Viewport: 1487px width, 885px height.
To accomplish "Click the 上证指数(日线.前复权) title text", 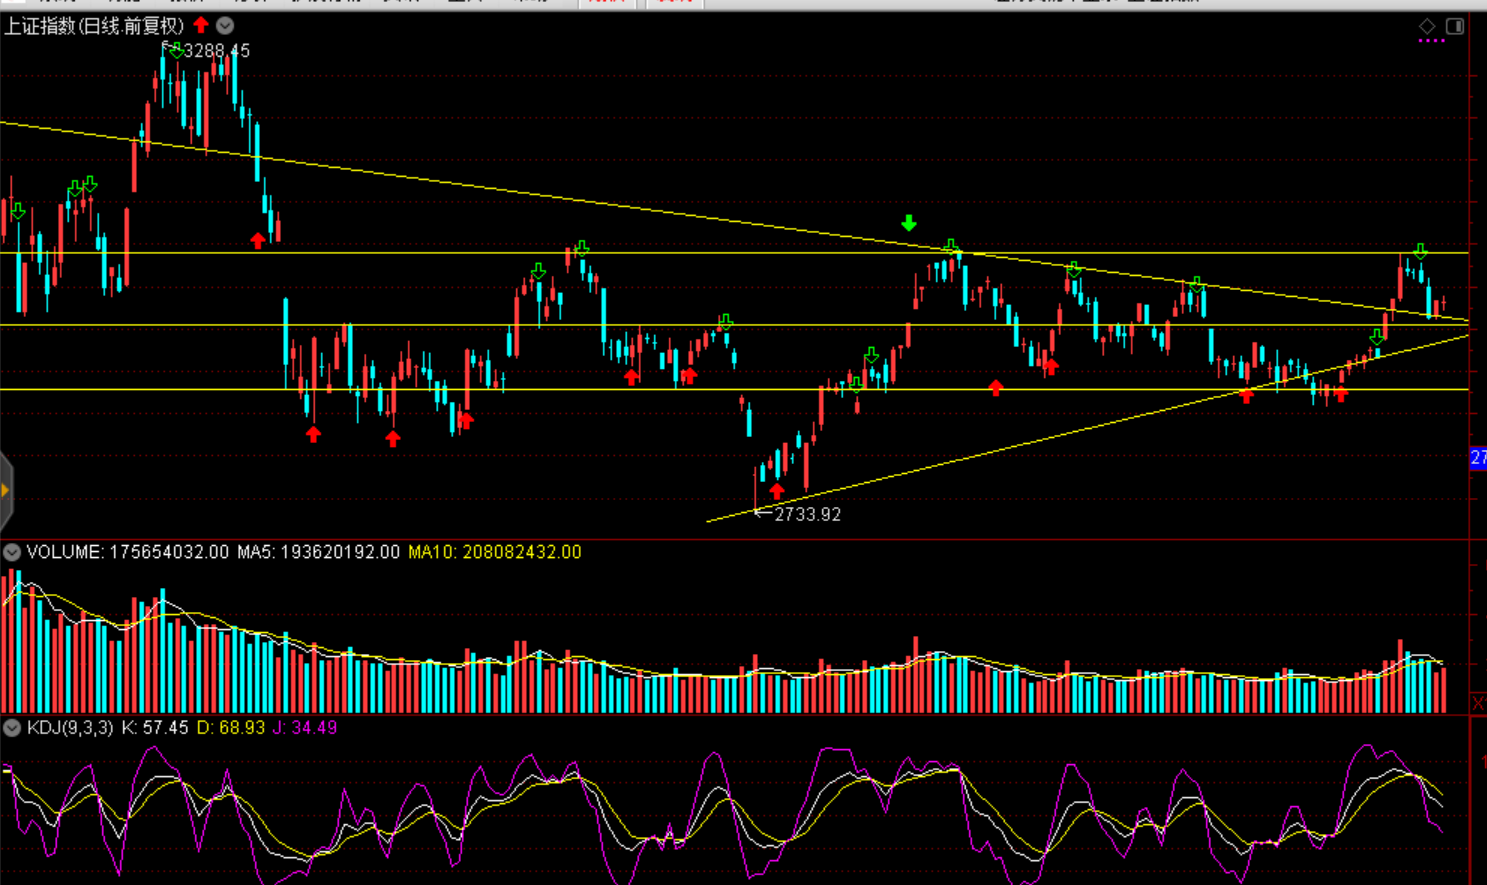I will pyautogui.click(x=94, y=25).
